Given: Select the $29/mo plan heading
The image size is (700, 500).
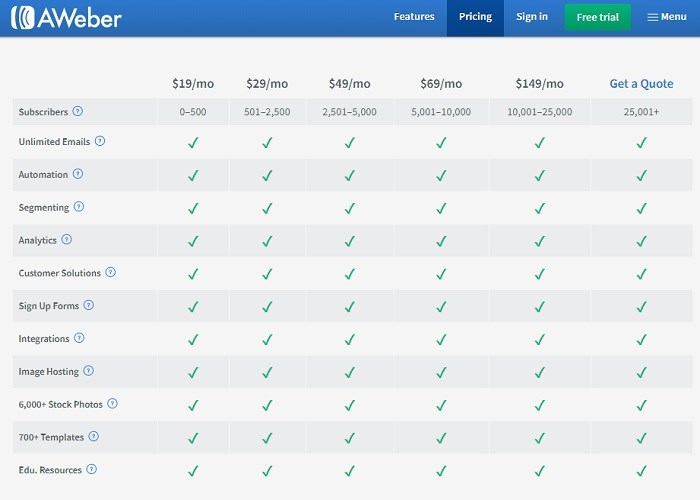Looking at the screenshot, I should point(267,84).
